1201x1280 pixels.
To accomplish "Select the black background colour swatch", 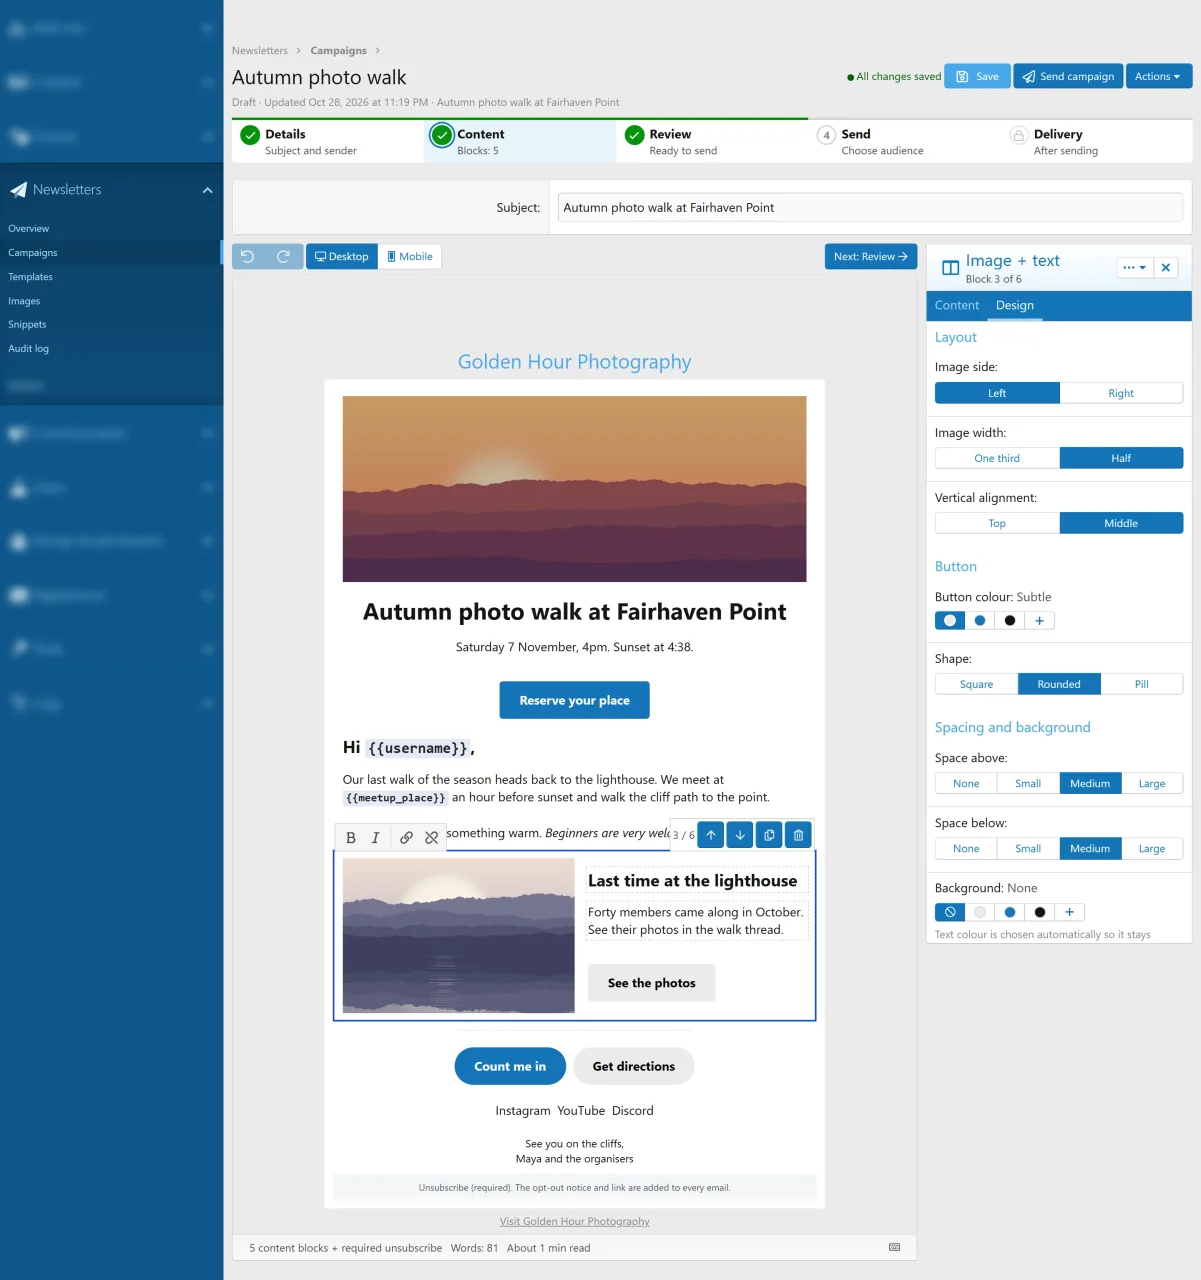I will point(1040,912).
